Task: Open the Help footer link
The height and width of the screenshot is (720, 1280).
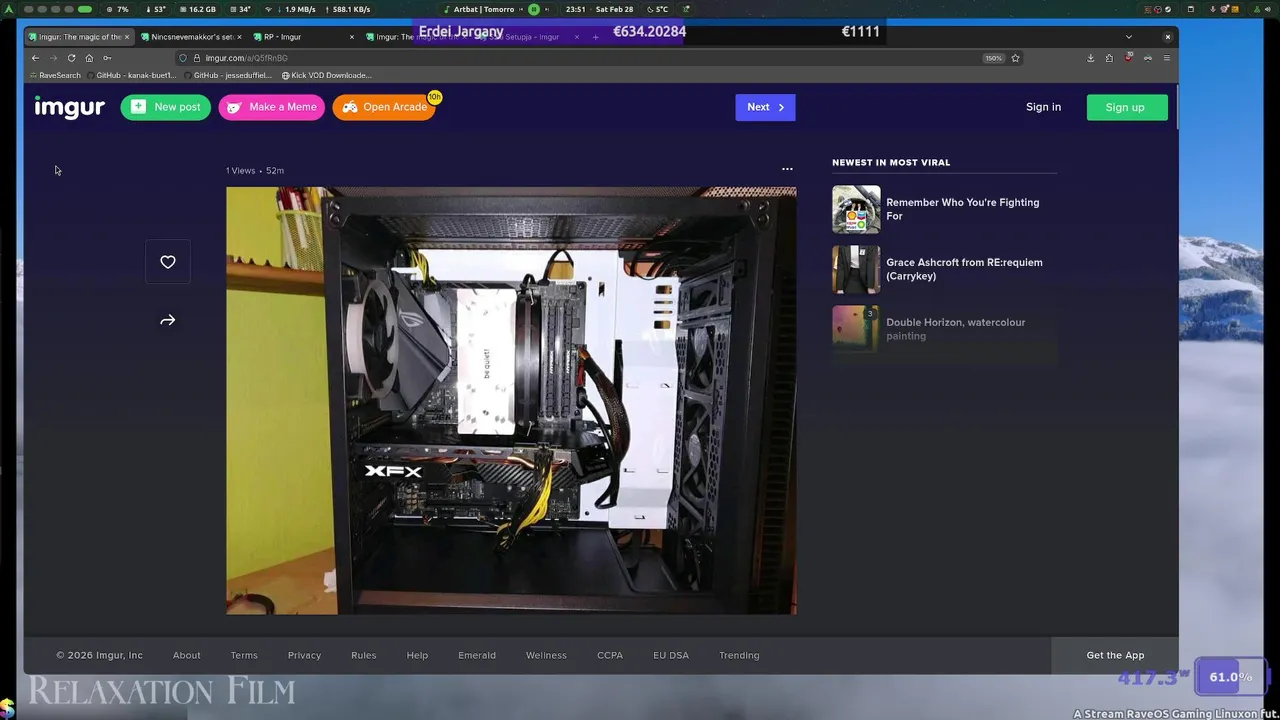Action: pos(417,655)
